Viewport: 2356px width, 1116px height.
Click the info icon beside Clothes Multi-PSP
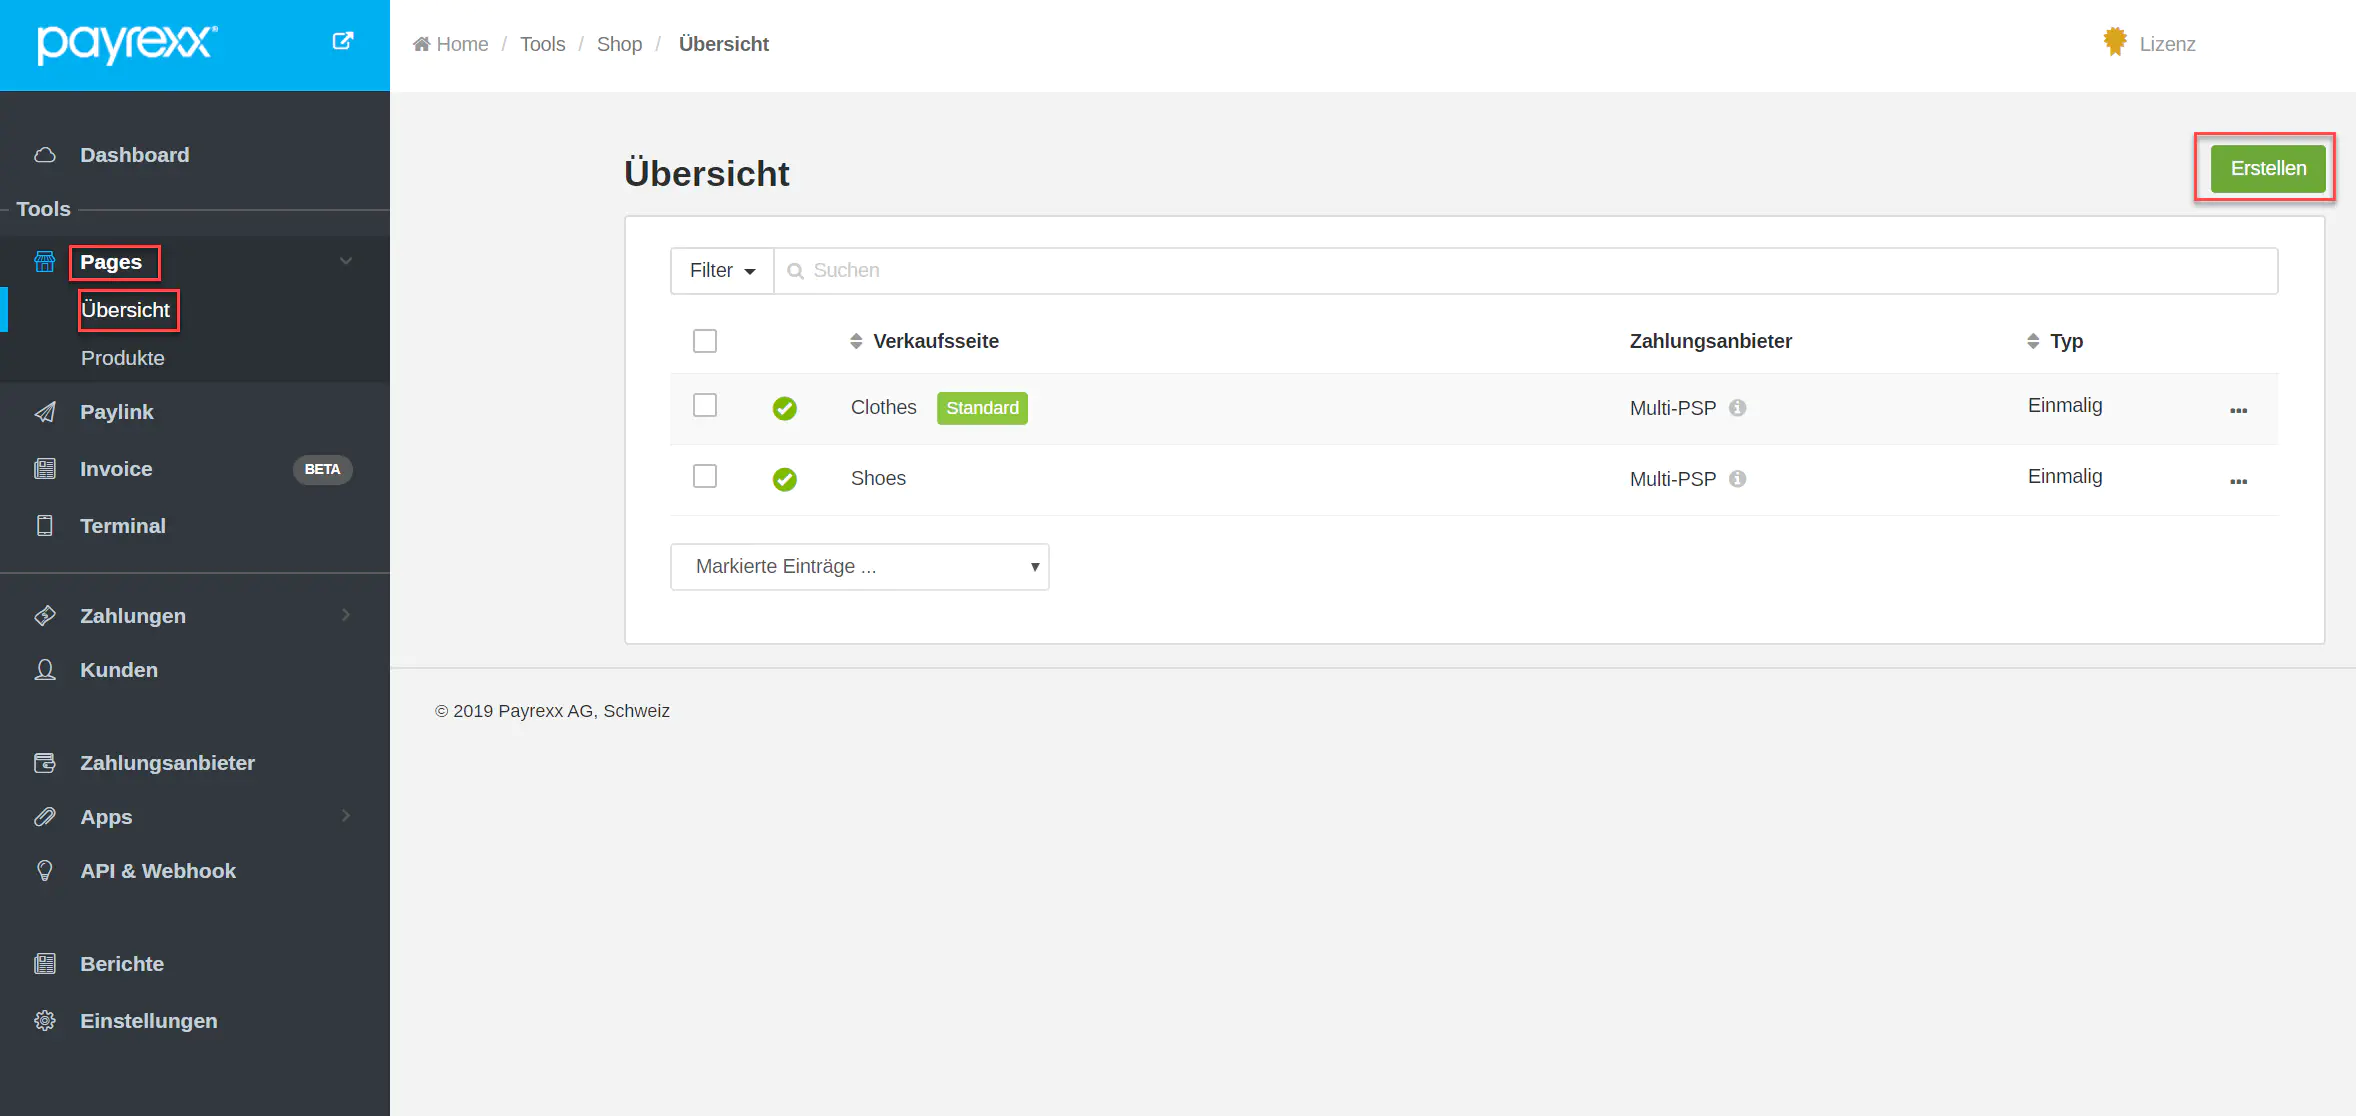1738,408
